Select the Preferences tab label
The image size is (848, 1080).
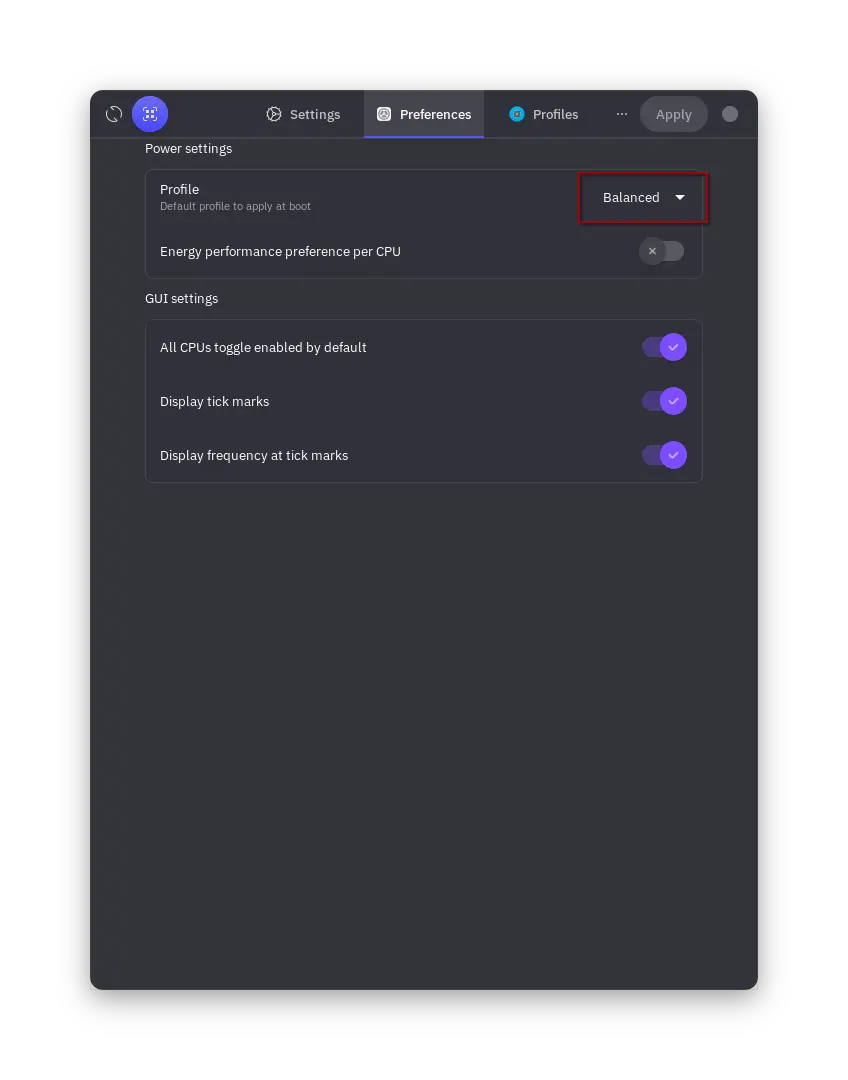pyautogui.click(x=435, y=114)
